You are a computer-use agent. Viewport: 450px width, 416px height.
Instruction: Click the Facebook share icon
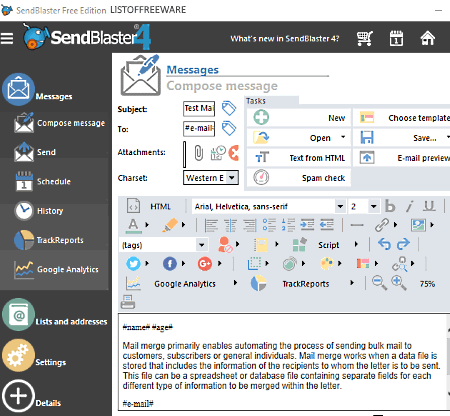tap(170, 264)
